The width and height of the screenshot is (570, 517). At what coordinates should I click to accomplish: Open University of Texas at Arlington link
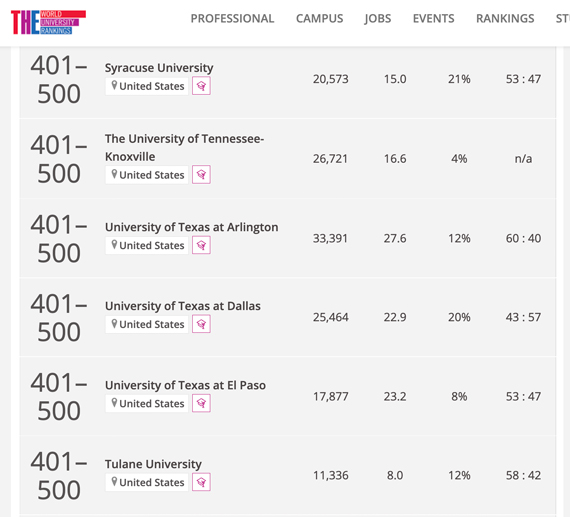pyautogui.click(x=192, y=227)
